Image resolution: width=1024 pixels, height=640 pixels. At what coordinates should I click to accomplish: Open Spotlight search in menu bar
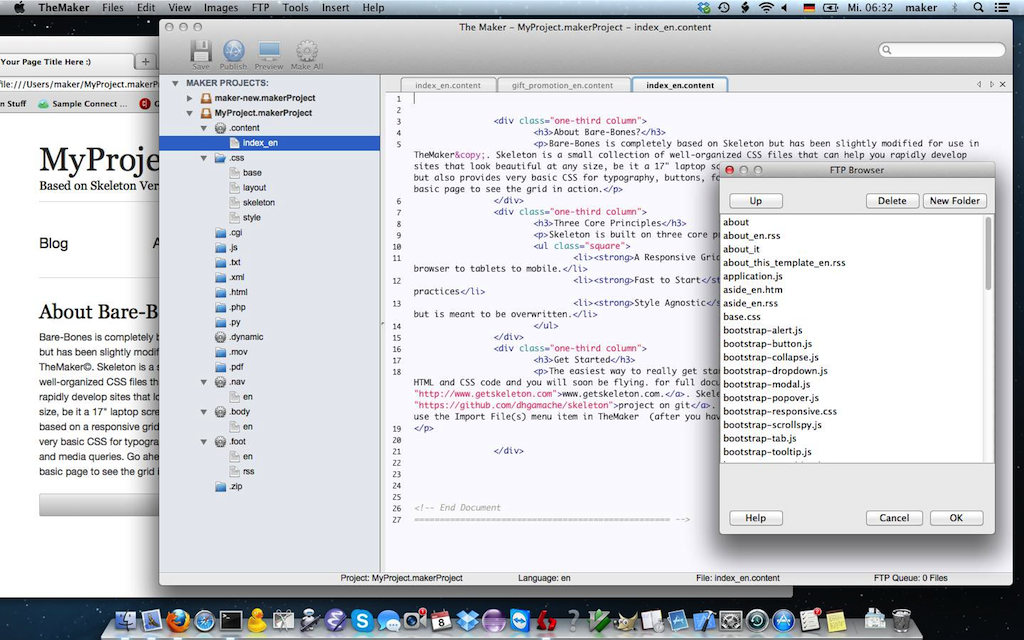978,7
